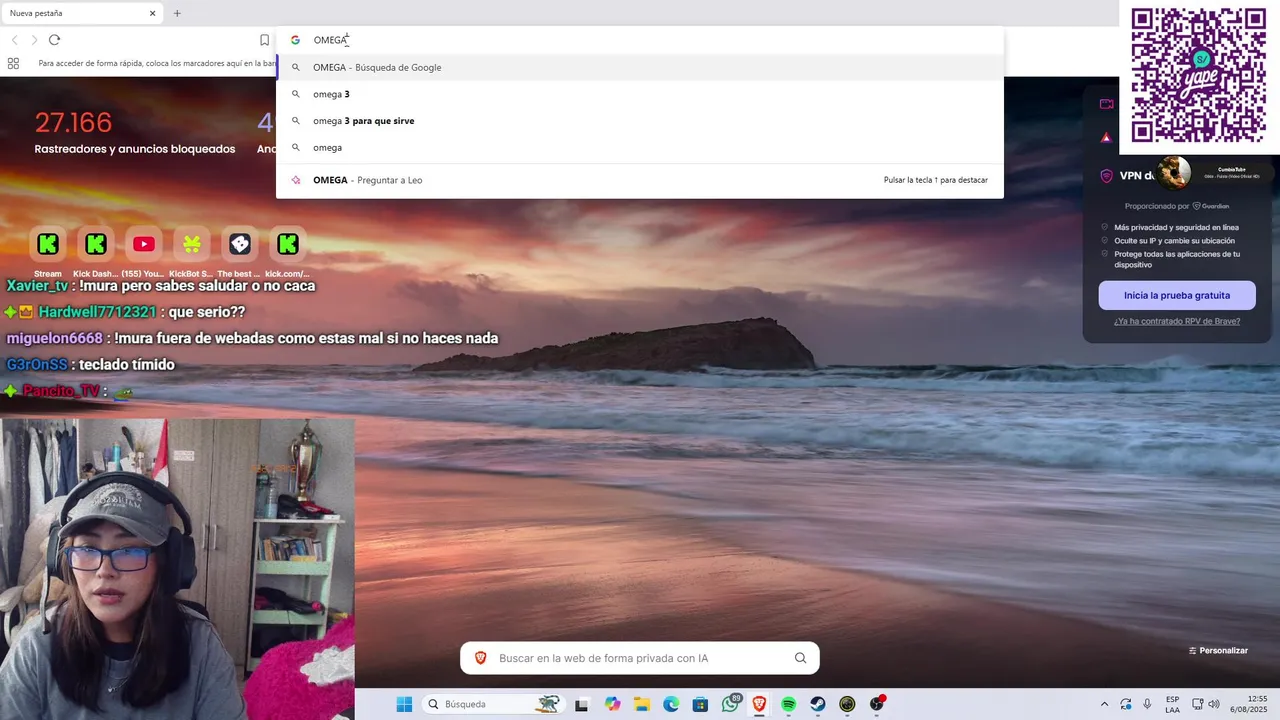Screen dimensions: 1280x720
Task: Click the Brave Rewards triangle icon
Action: 1106,138
